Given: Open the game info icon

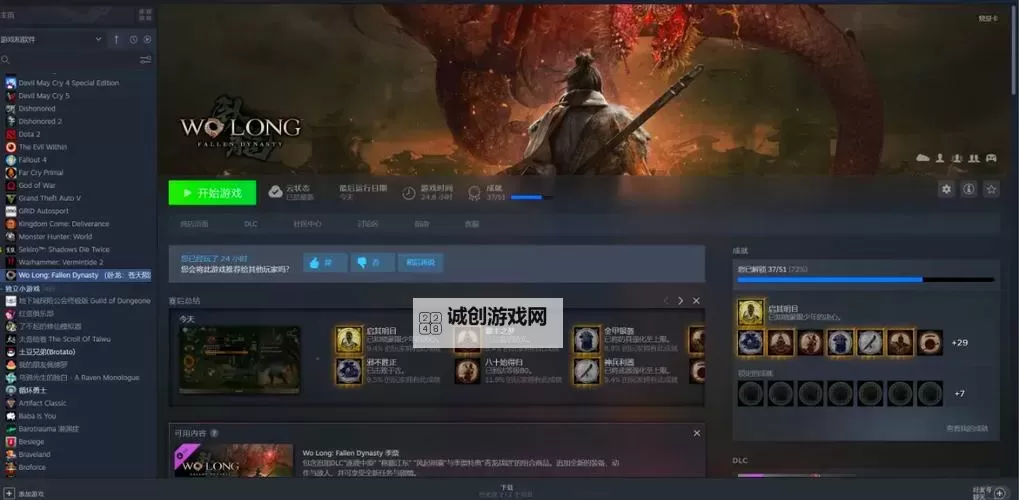Looking at the screenshot, I should 968,189.
